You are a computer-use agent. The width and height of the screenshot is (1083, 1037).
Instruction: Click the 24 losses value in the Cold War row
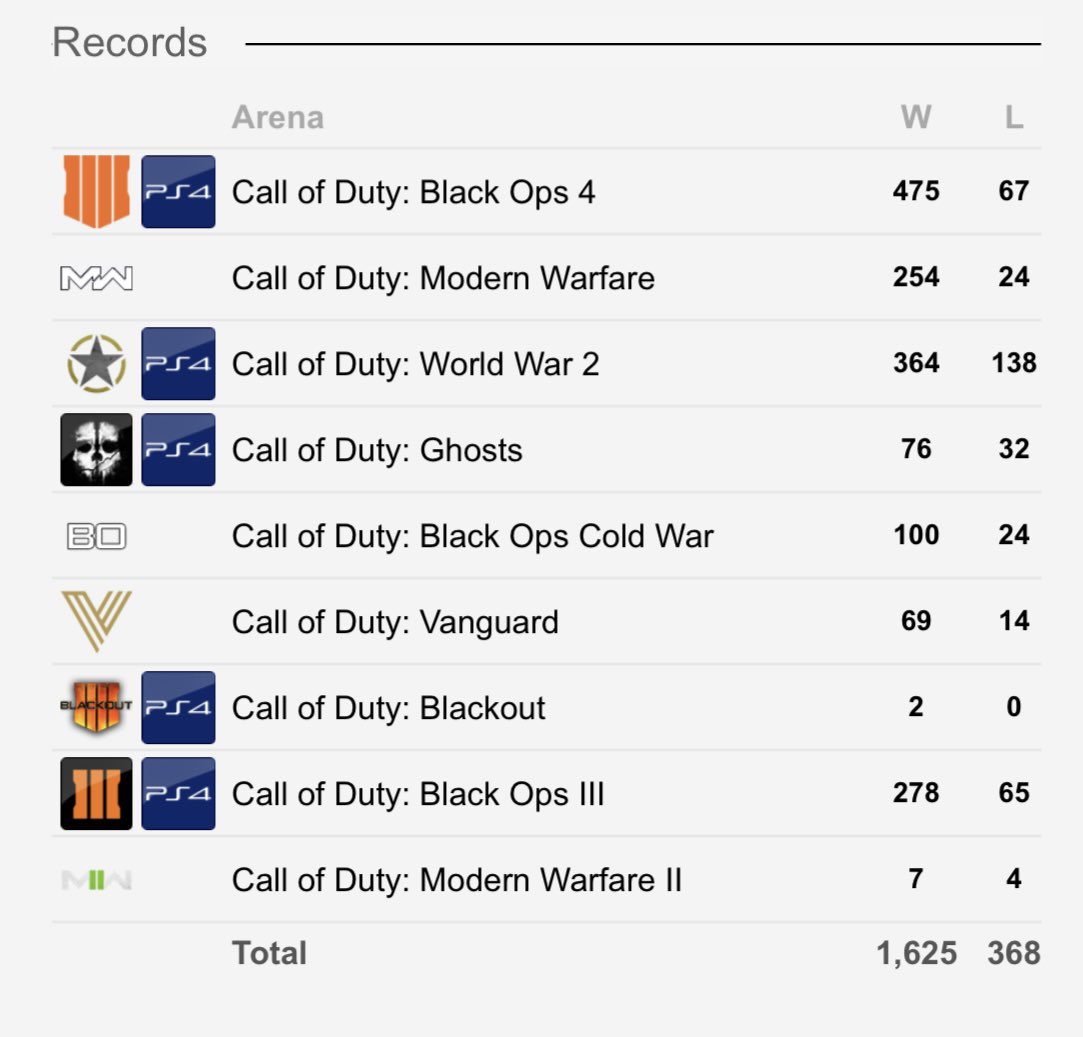click(x=1013, y=535)
